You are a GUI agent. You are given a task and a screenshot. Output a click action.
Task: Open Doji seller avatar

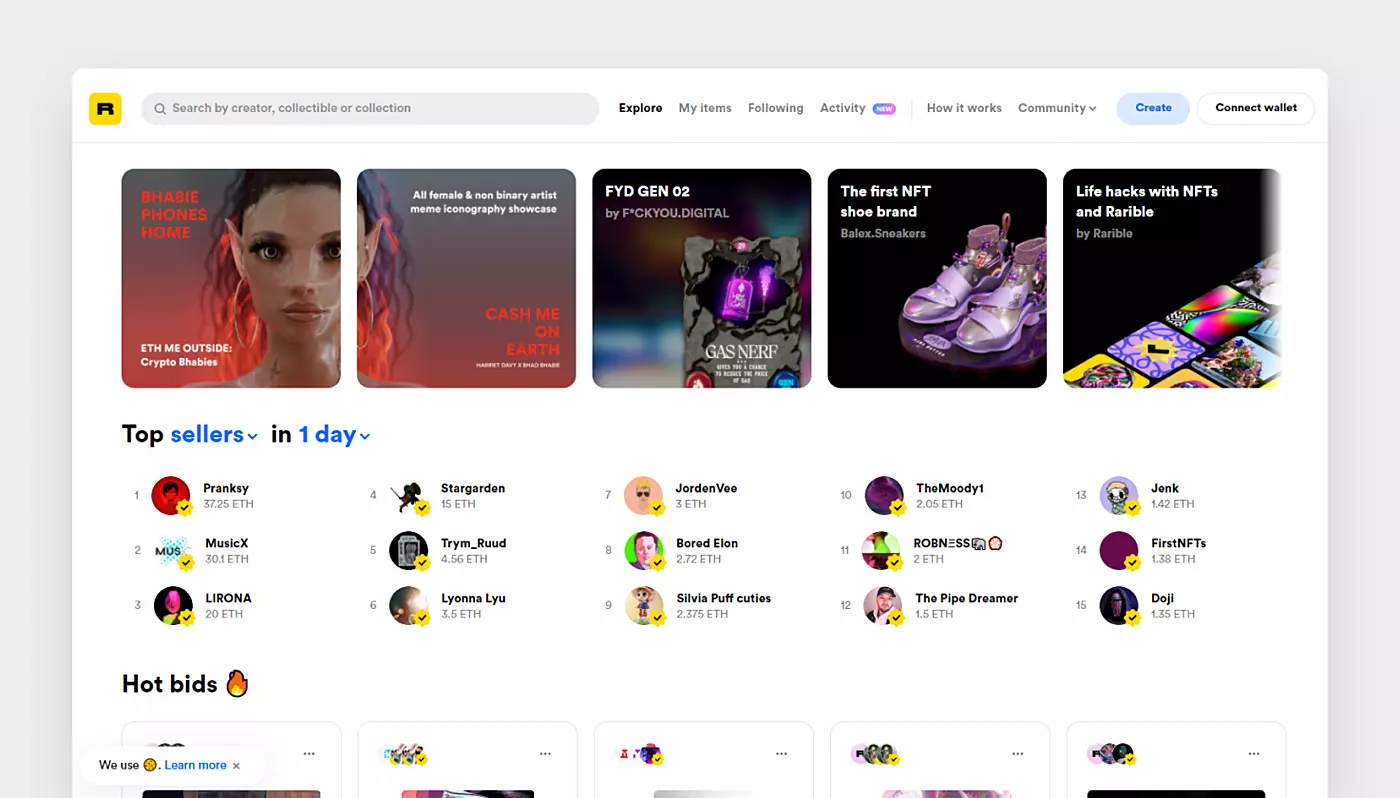[x=1119, y=606]
